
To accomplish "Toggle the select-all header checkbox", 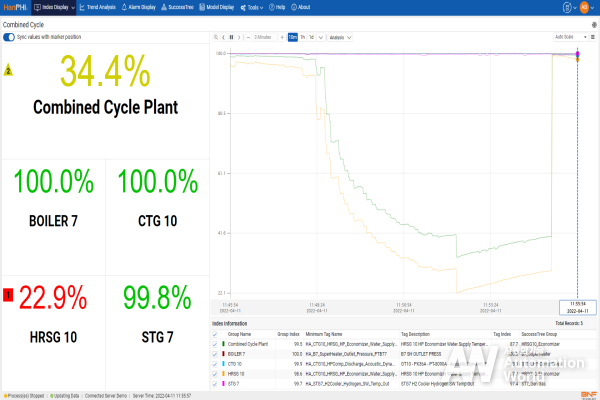I will point(215,334).
